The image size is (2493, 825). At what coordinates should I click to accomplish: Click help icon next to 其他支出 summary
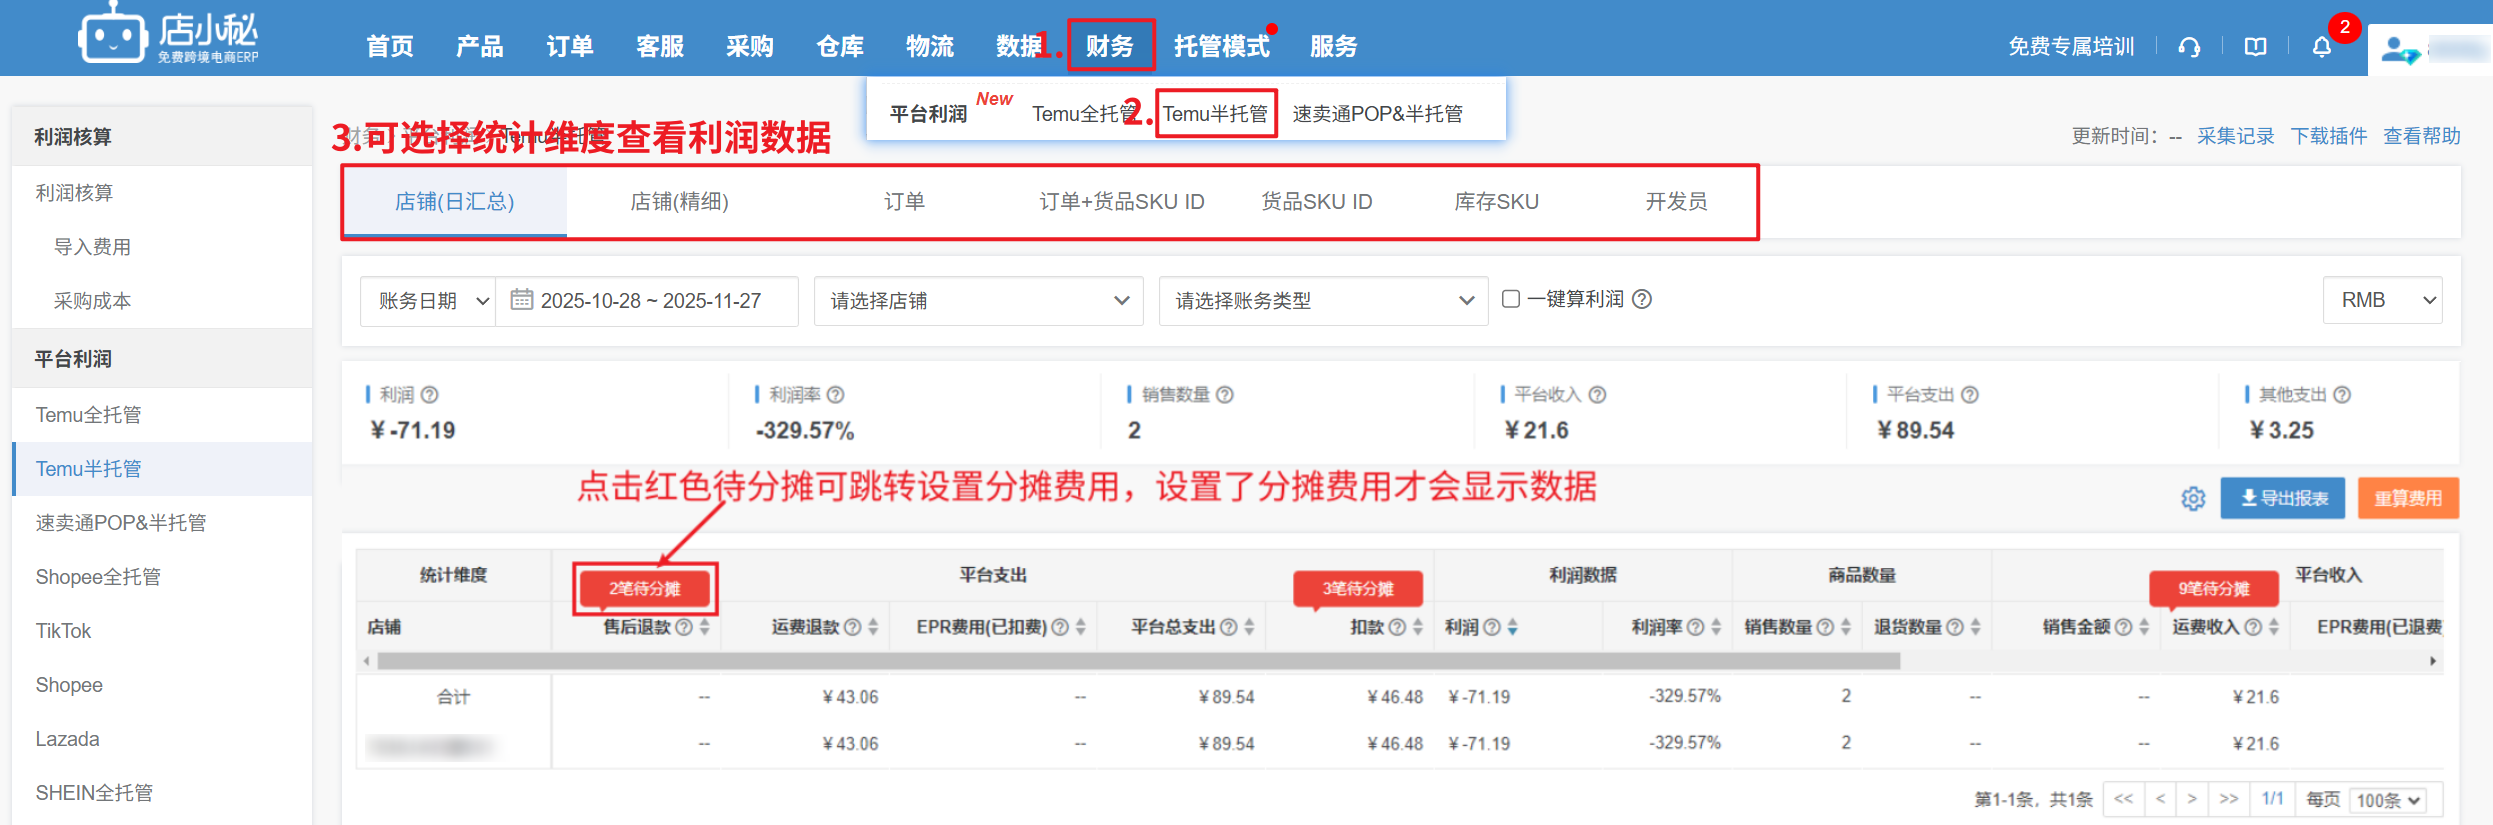(x=2342, y=395)
